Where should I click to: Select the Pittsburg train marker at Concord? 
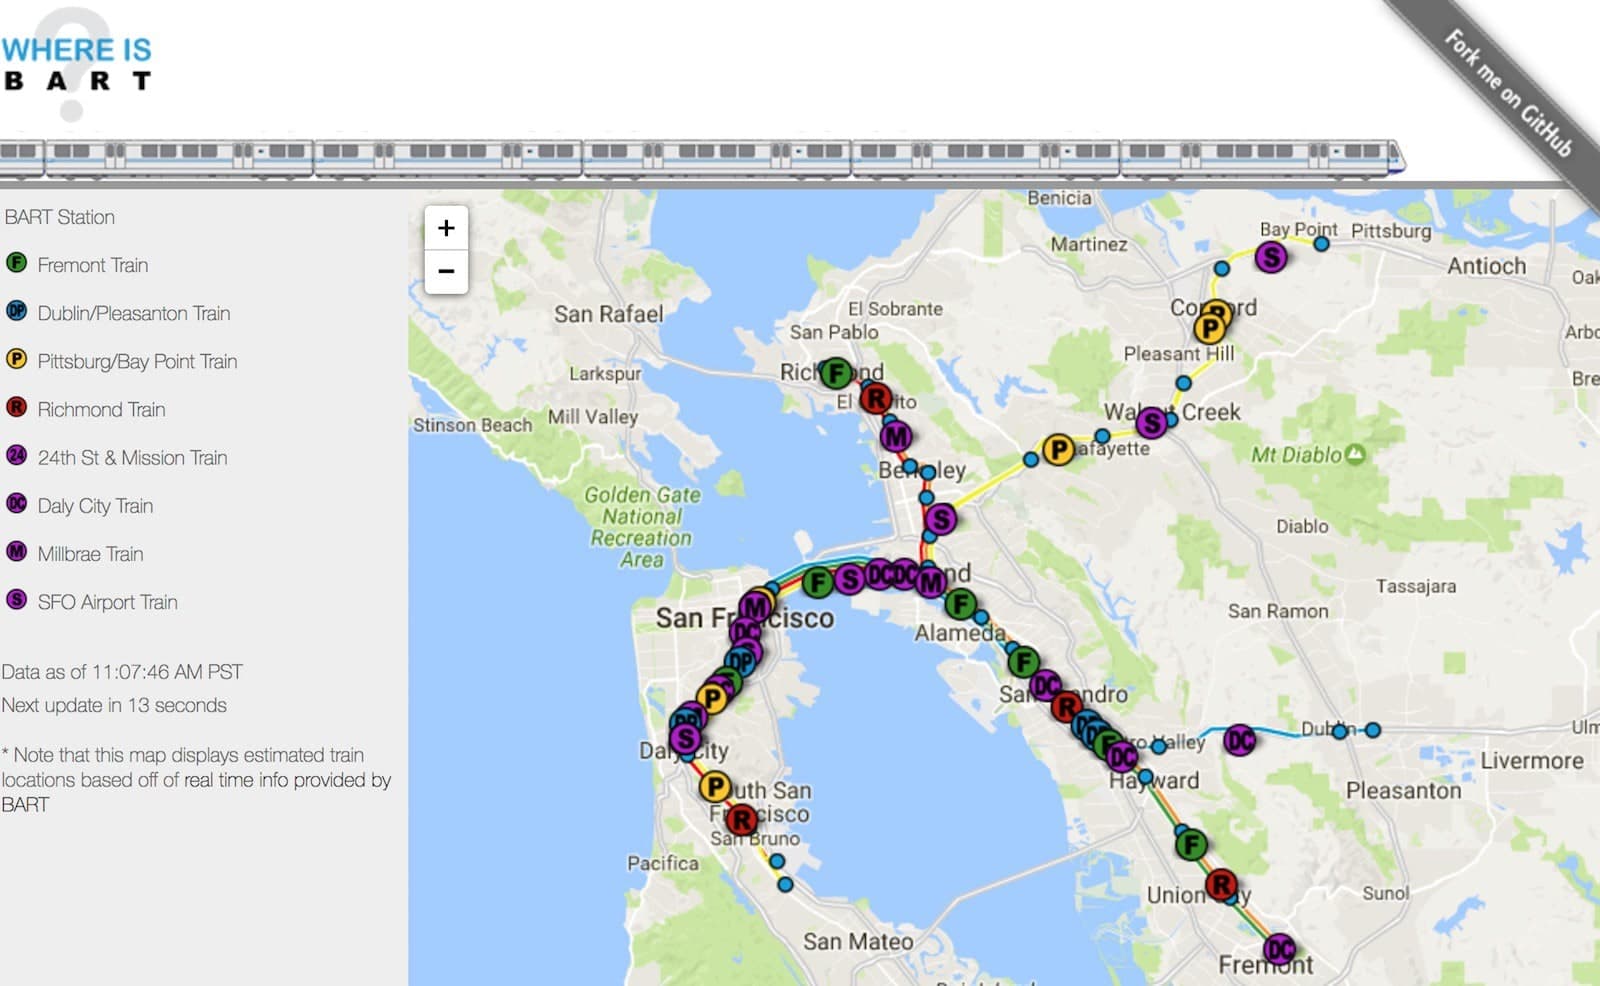tap(1210, 328)
